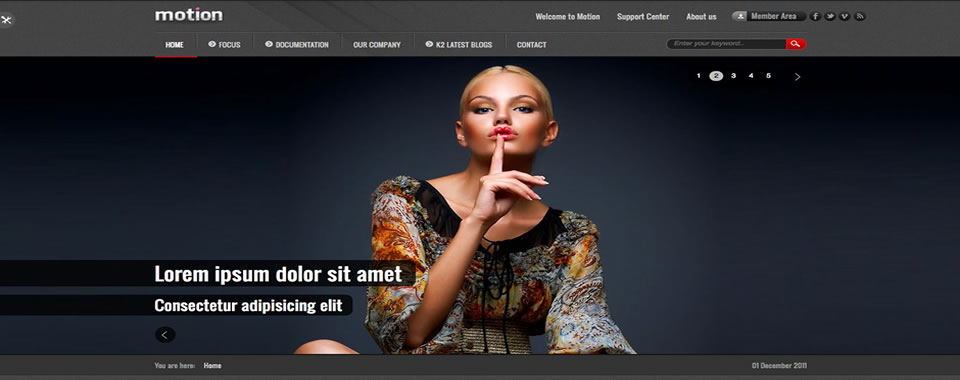960x380 pixels.
Task: Expand the K2 Latest Blogs menu
Action: pos(459,45)
